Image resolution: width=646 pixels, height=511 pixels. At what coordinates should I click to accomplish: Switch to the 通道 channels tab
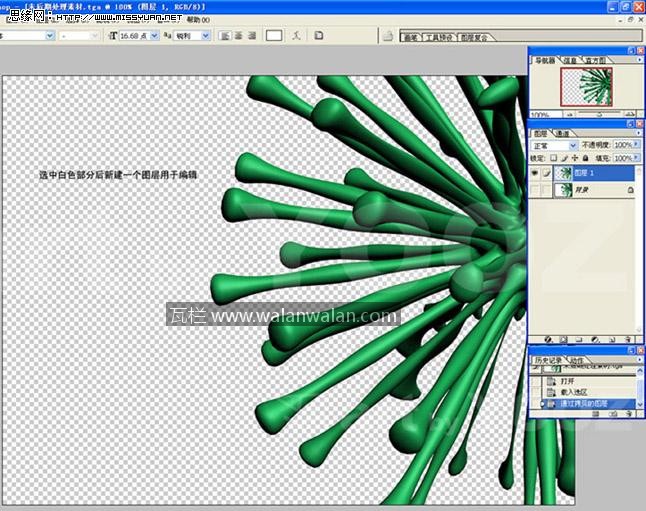(x=563, y=133)
